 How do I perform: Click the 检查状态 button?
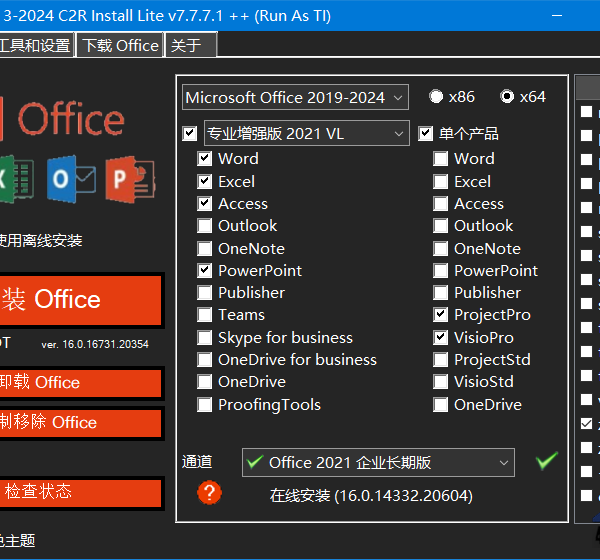[x=80, y=493]
